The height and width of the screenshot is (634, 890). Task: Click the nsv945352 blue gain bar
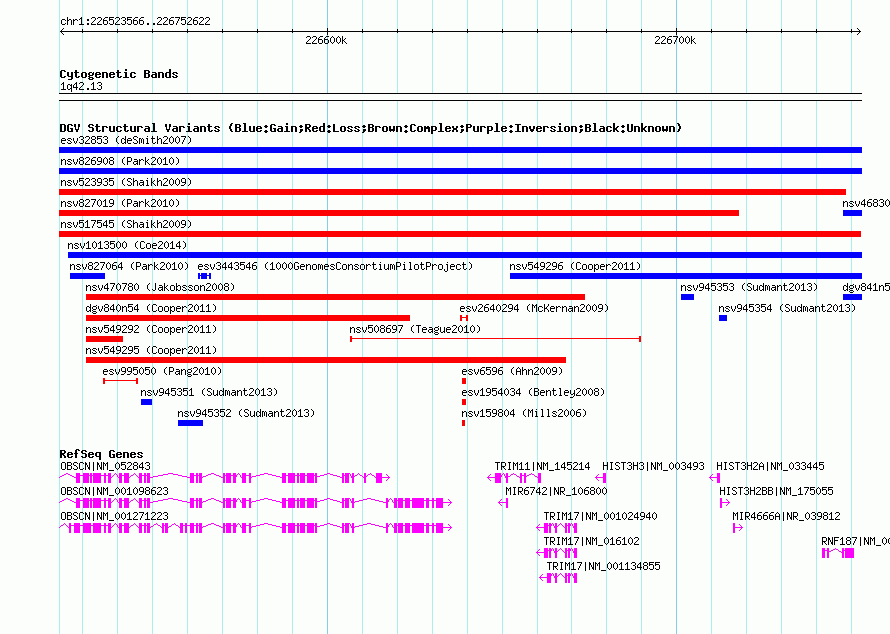pos(190,423)
